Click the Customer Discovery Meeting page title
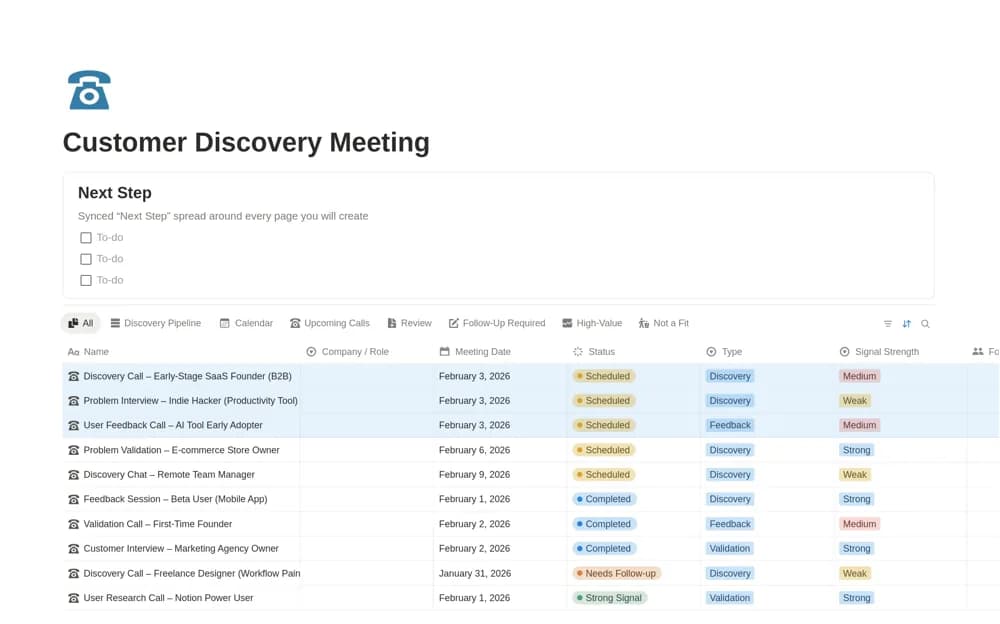Image resolution: width=1000 pixels, height=624 pixels. click(x=246, y=142)
